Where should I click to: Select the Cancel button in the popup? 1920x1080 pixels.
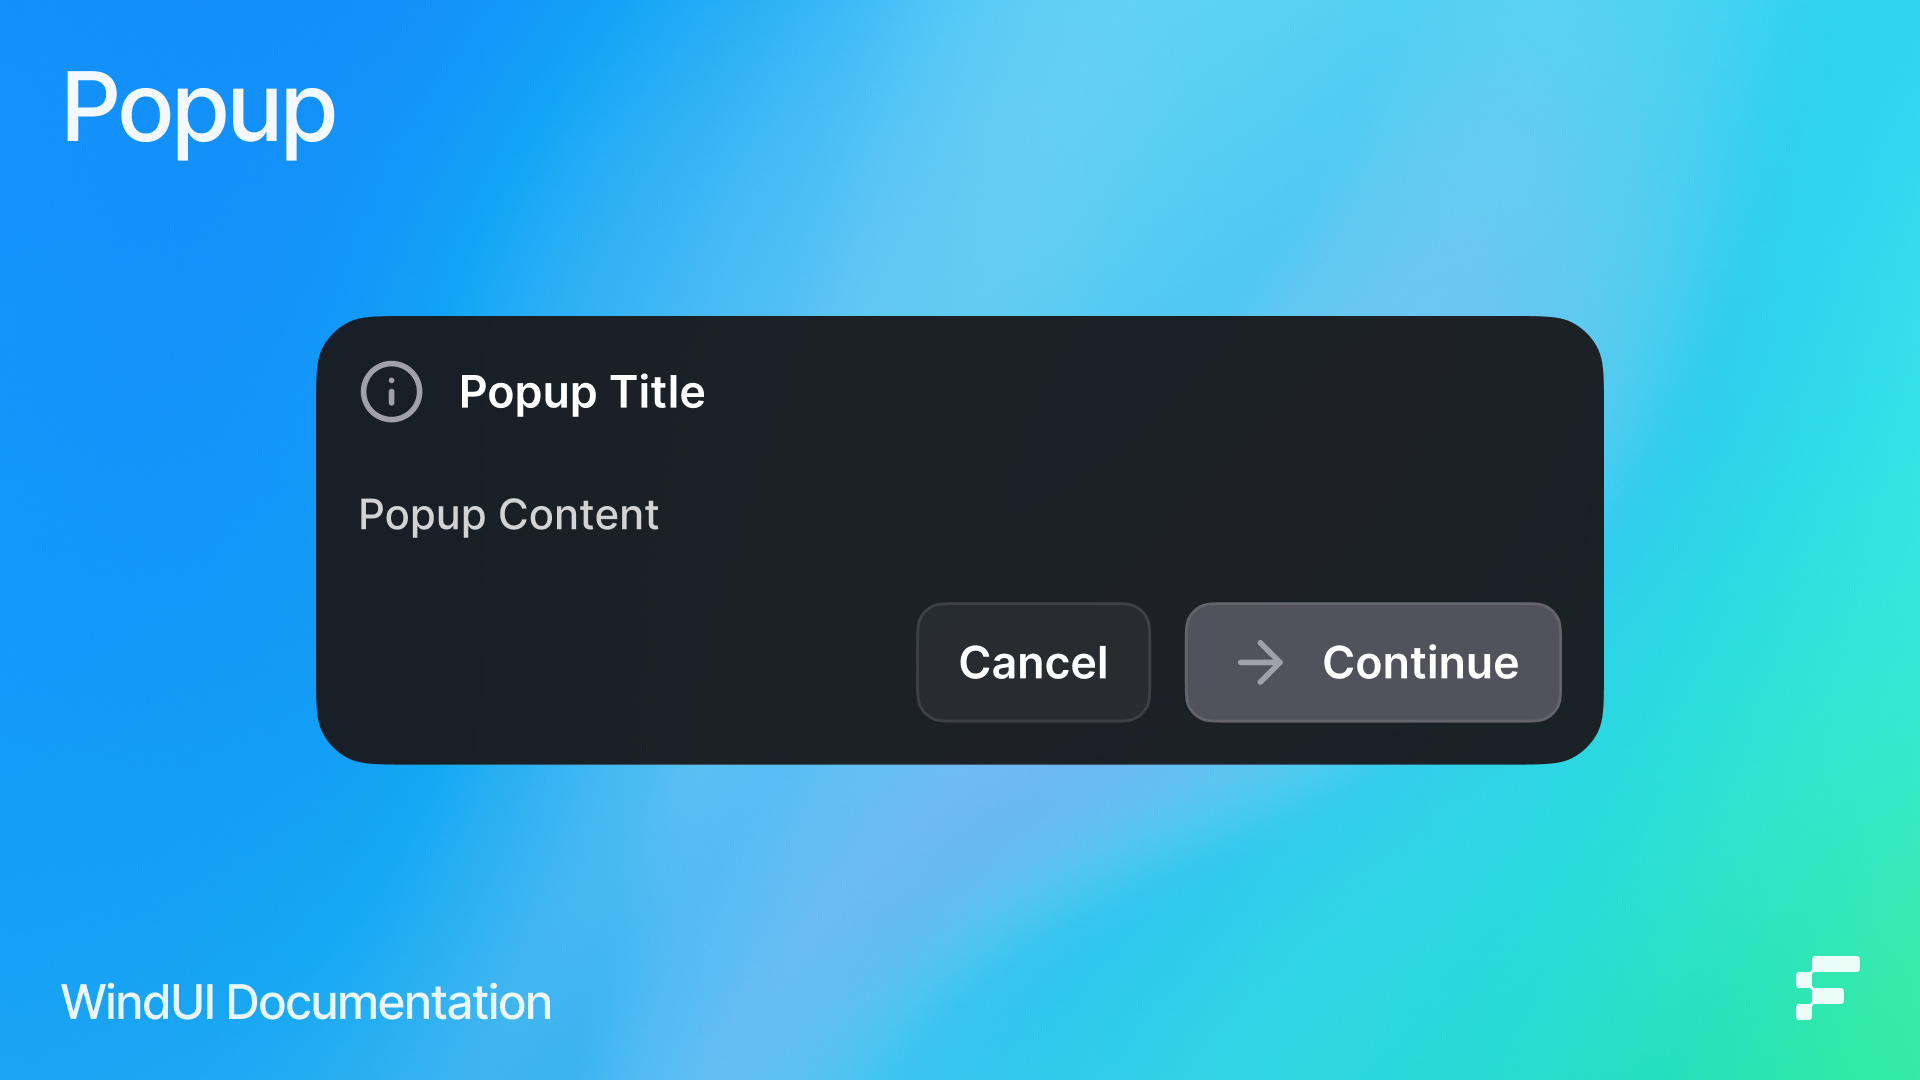[1033, 662]
